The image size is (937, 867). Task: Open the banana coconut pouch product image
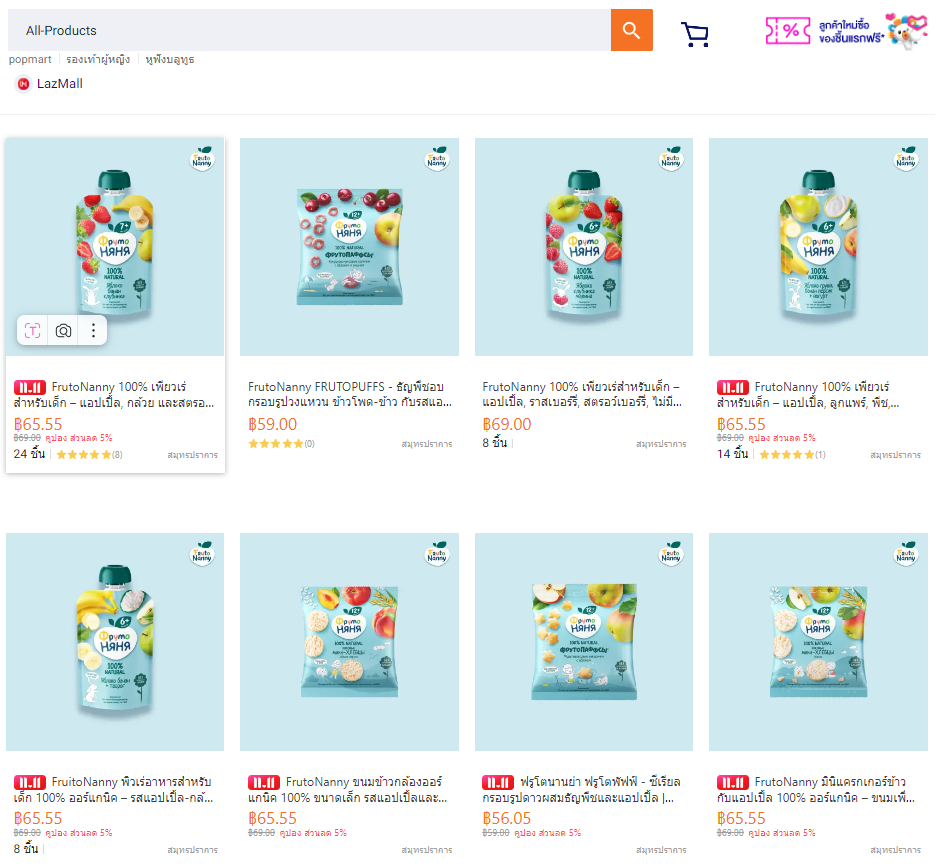115,641
